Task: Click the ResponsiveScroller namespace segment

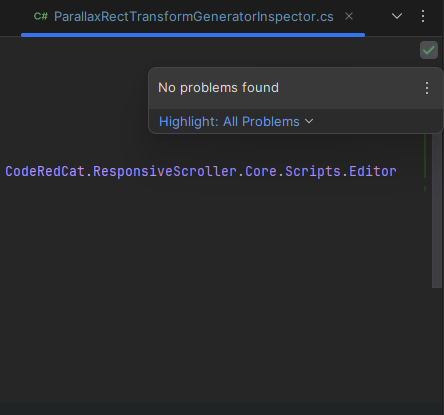Action: [165, 171]
